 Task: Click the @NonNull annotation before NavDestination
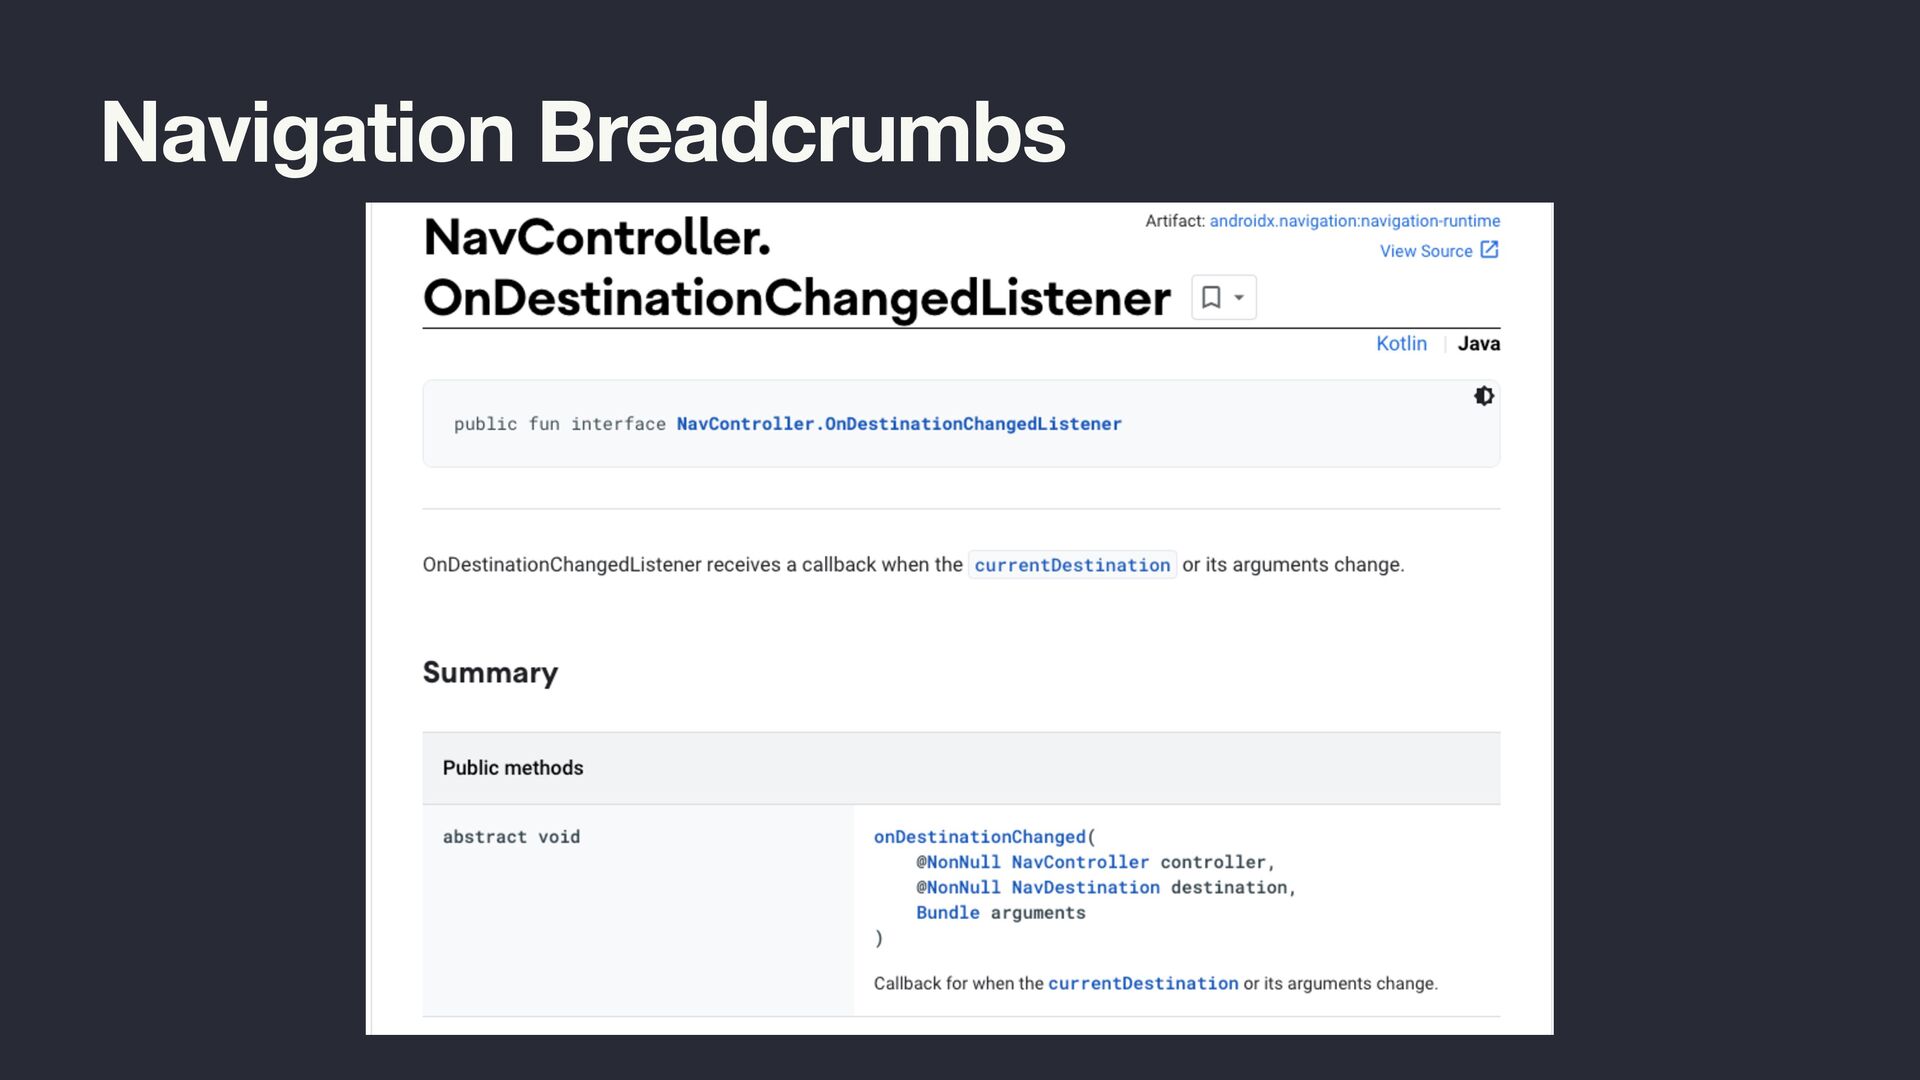(958, 887)
